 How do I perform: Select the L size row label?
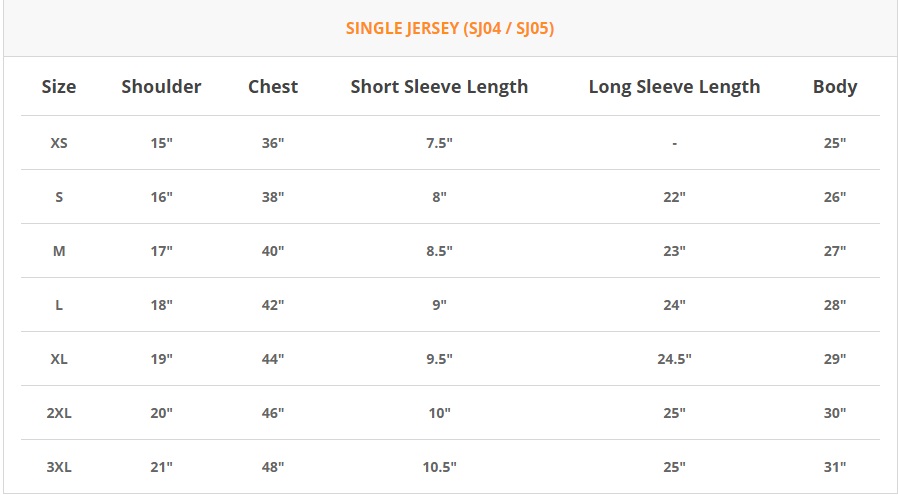click(59, 305)
